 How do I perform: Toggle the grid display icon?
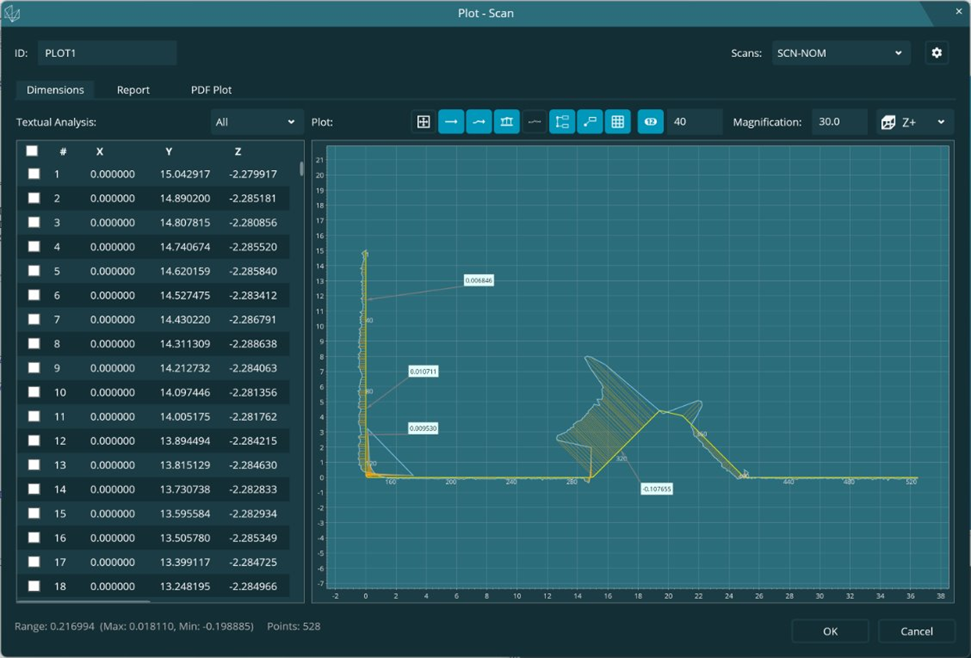click(618, 121)
